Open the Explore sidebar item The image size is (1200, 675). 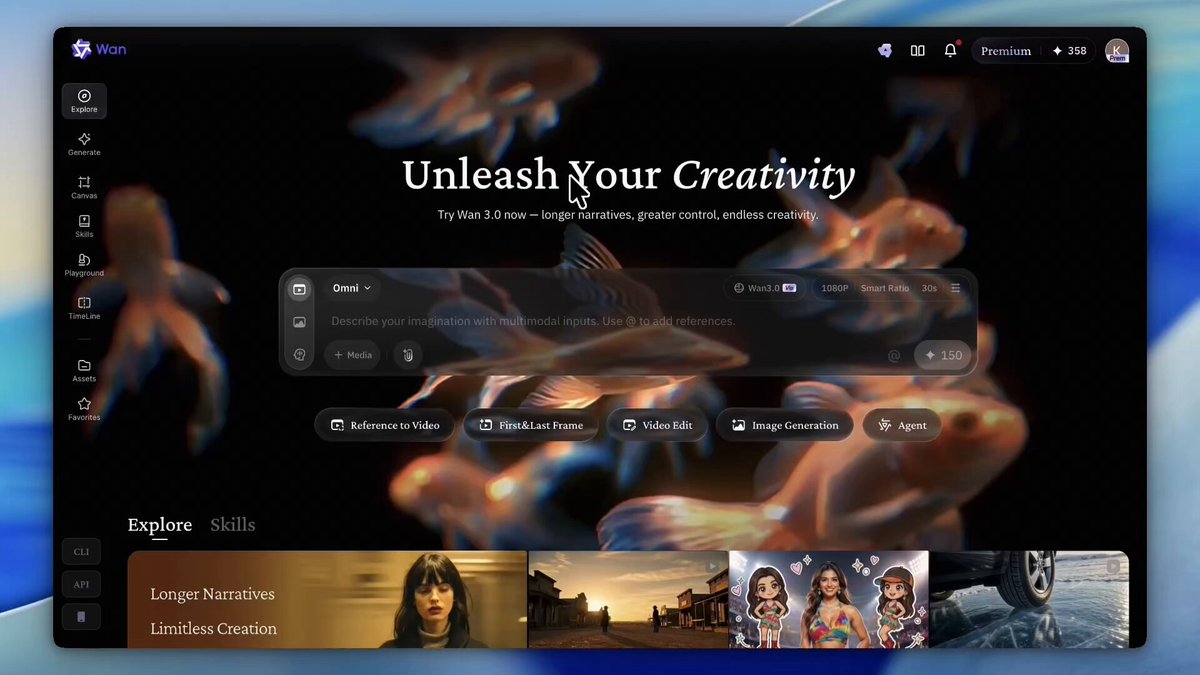pyautogui.click(x=84, y=101)
